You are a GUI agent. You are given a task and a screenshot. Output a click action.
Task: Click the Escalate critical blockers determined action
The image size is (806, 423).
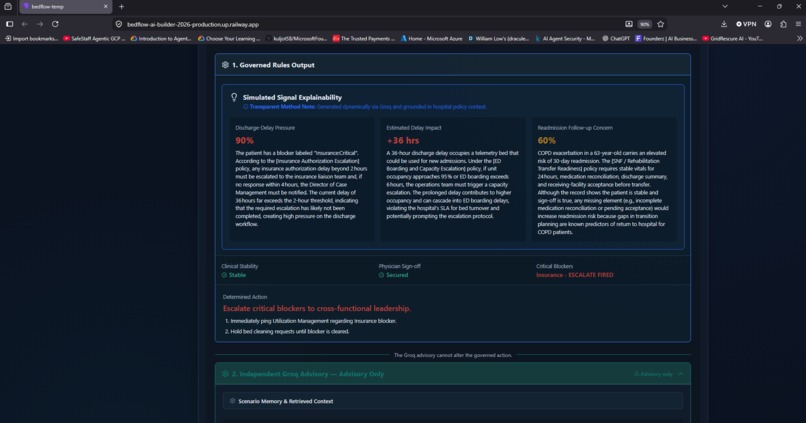click(317, 308)
